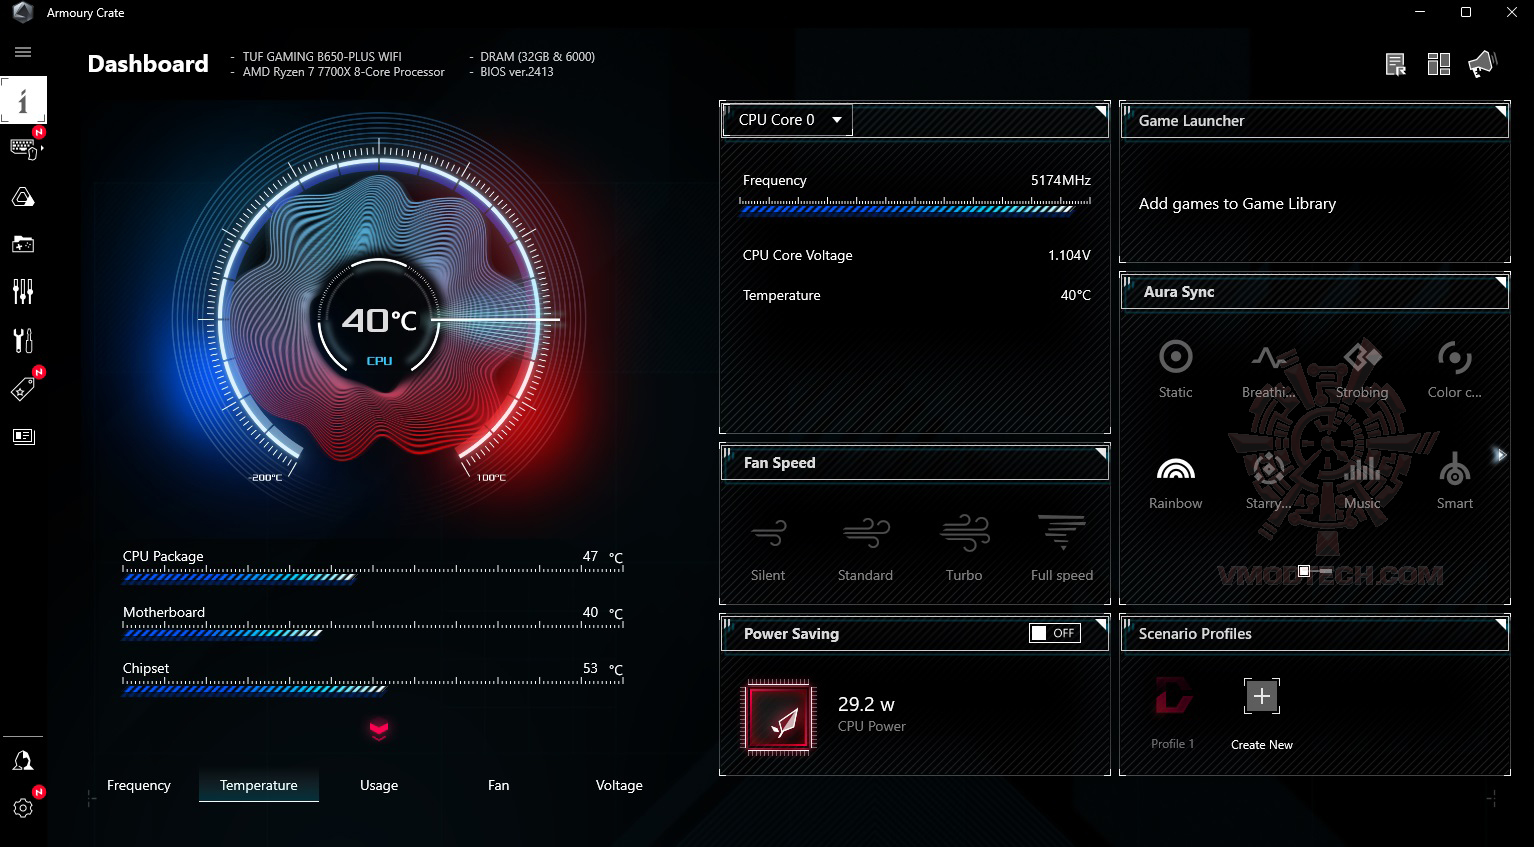Click the report list icon at top right
1534x847 pixels.
pos(1396,65)
